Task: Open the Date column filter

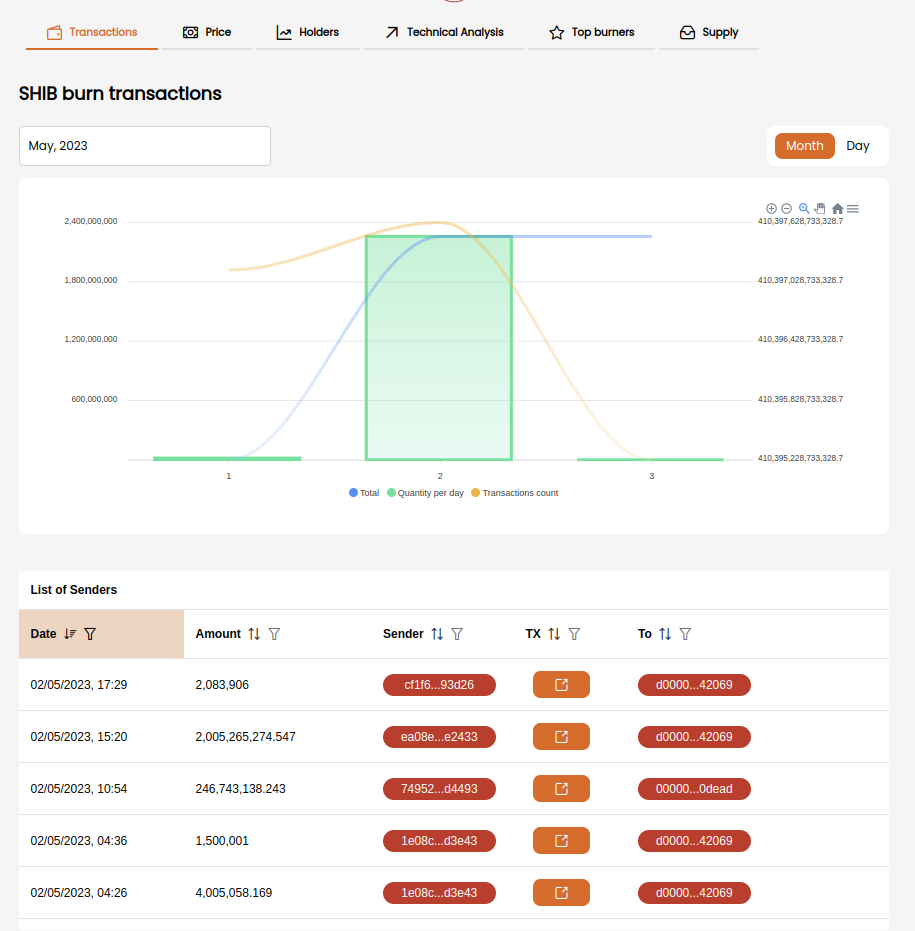Action: coord(90,634)
